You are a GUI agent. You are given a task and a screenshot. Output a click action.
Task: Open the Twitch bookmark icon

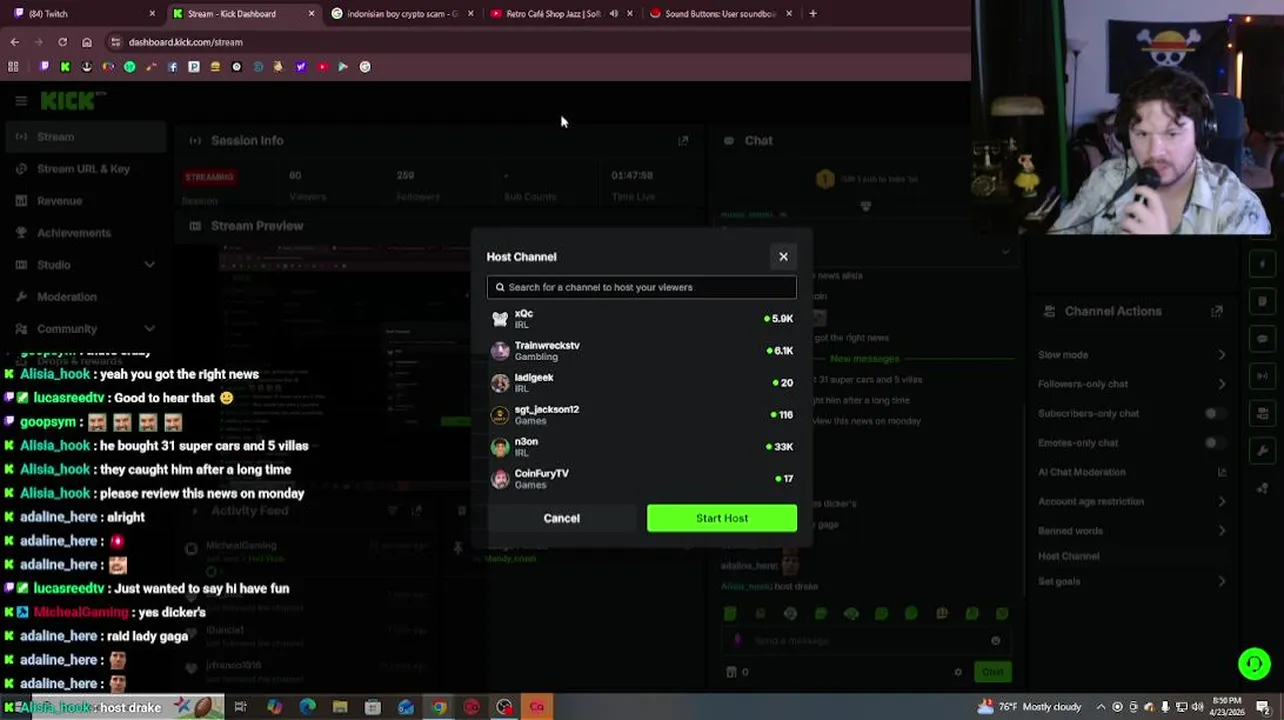[44, 67]
